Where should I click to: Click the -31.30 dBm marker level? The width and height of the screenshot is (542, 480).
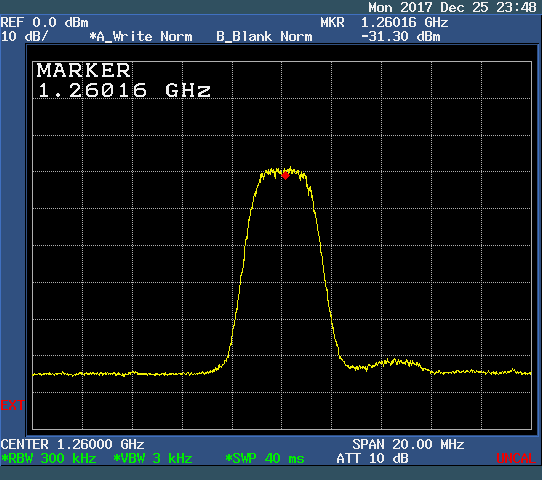[401, 36]
